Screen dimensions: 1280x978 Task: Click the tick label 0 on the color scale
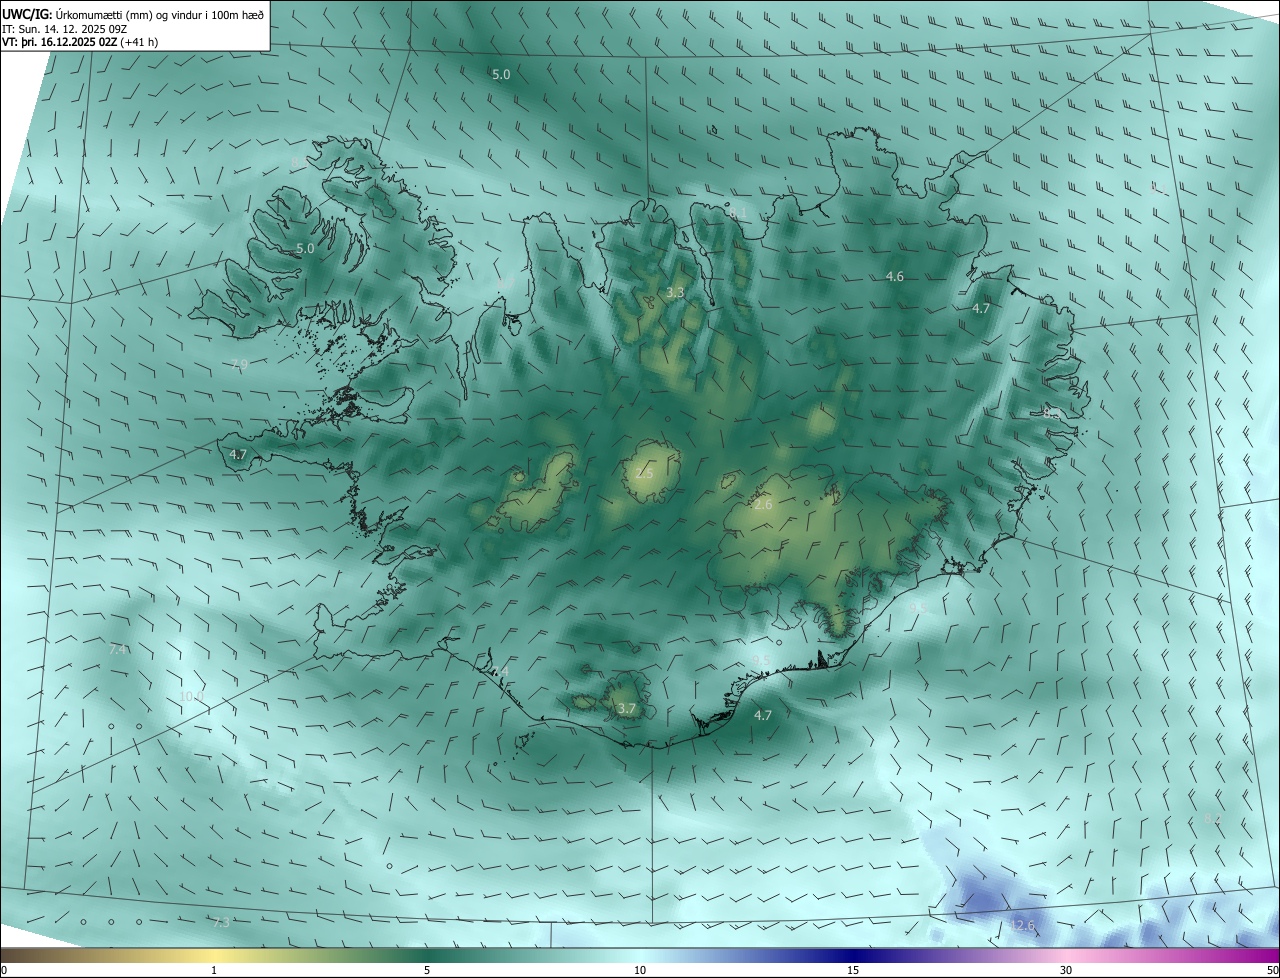(x=4, y=970)
